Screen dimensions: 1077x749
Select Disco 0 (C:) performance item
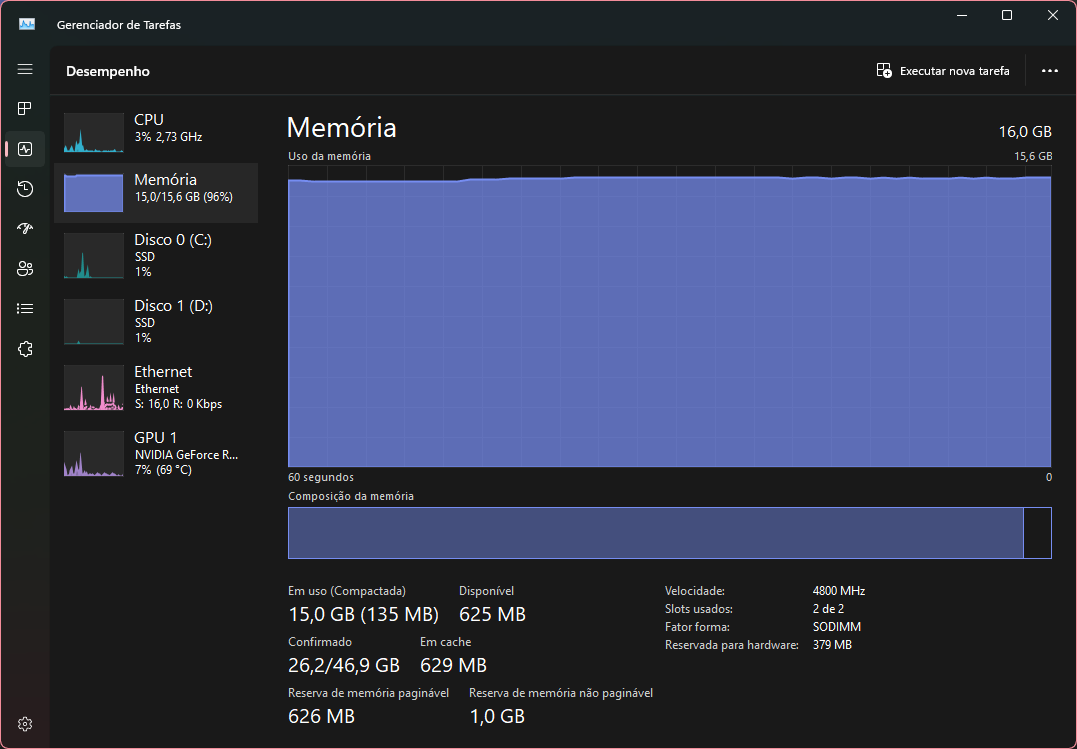[x=156, y=255]
